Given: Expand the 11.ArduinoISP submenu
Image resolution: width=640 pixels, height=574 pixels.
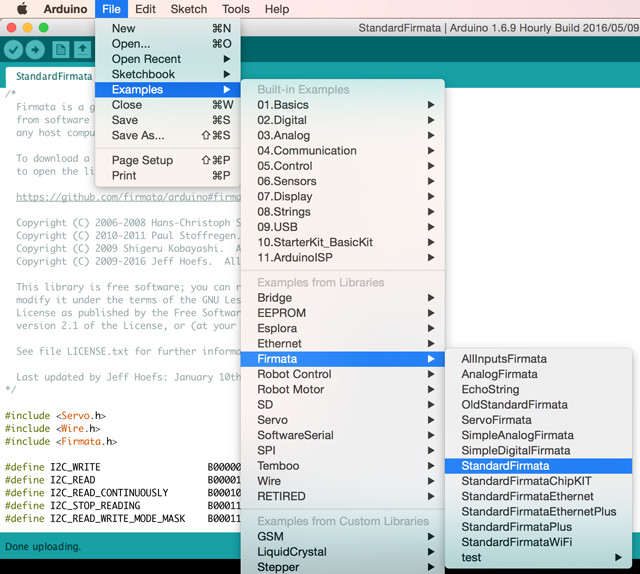Looking at the screenshot, I should [343, 258].
